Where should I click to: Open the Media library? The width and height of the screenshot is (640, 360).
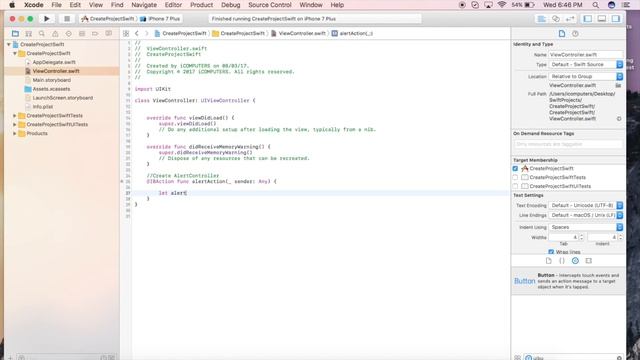coord(589,261)
